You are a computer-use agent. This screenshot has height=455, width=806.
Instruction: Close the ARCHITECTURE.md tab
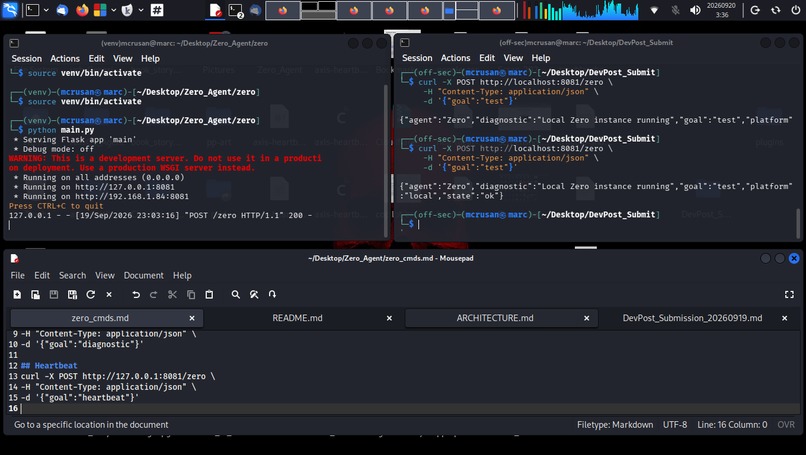[587, 318]
